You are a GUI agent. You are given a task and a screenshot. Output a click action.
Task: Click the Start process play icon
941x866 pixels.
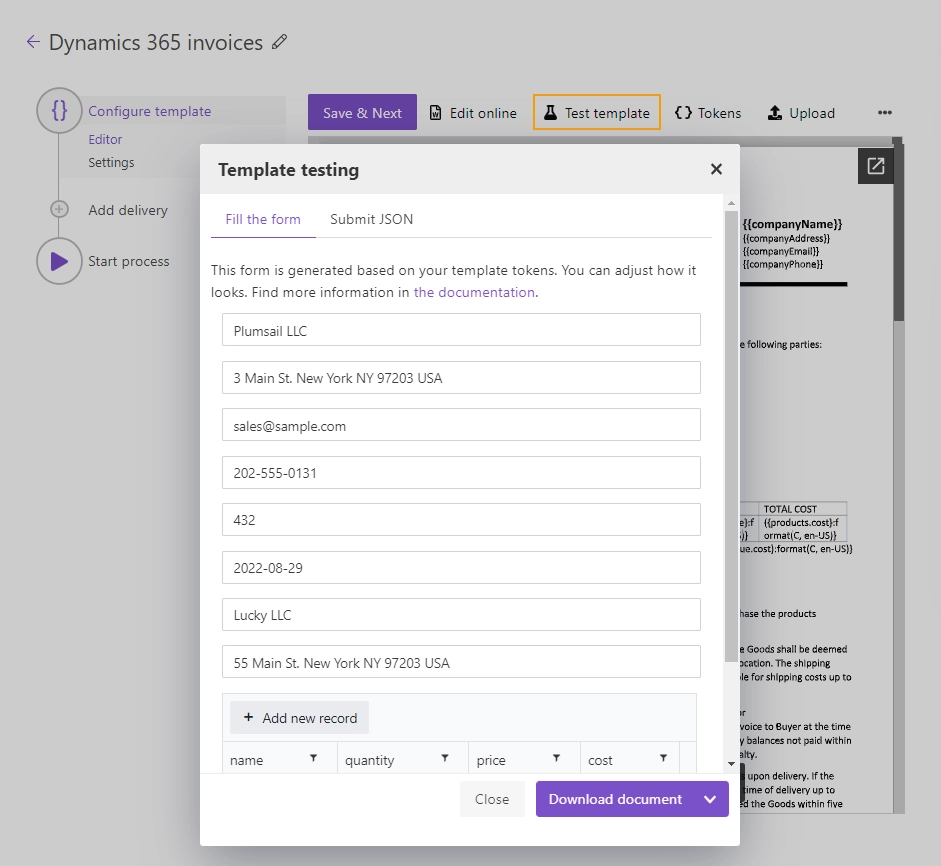pyautogui.click(x=59, y=261)
